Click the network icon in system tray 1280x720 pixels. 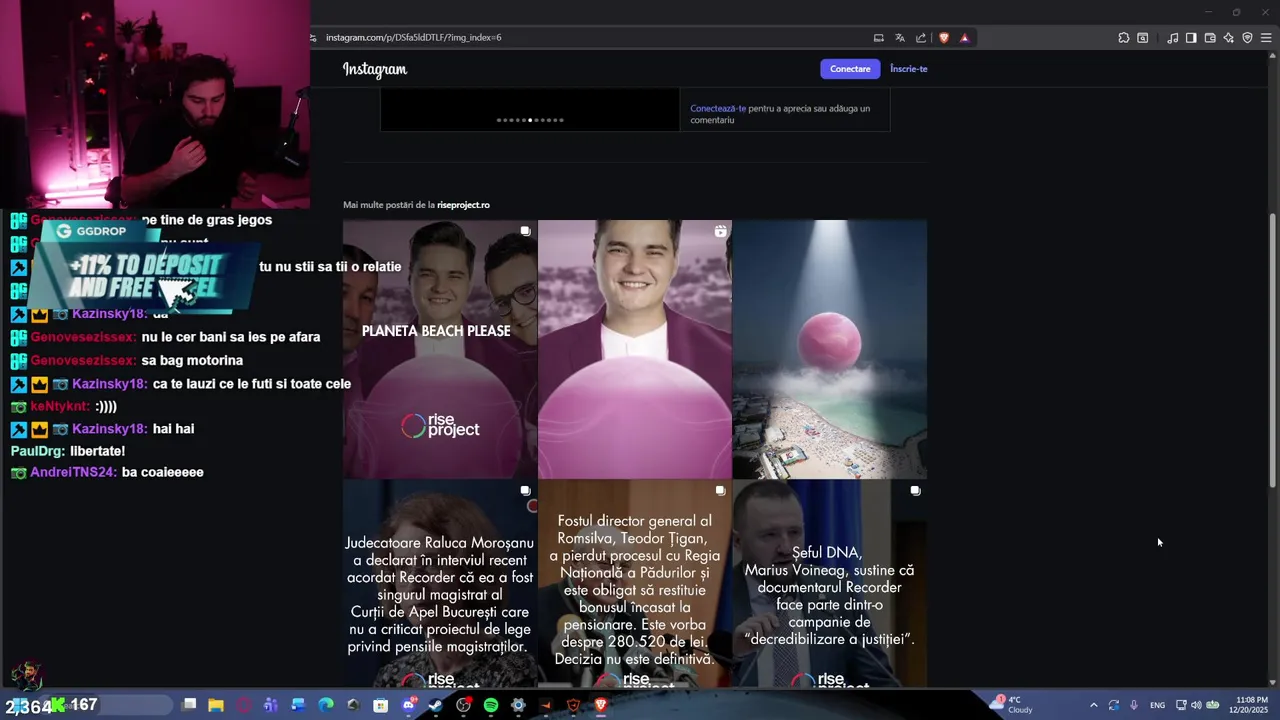tap(1181, 705)
